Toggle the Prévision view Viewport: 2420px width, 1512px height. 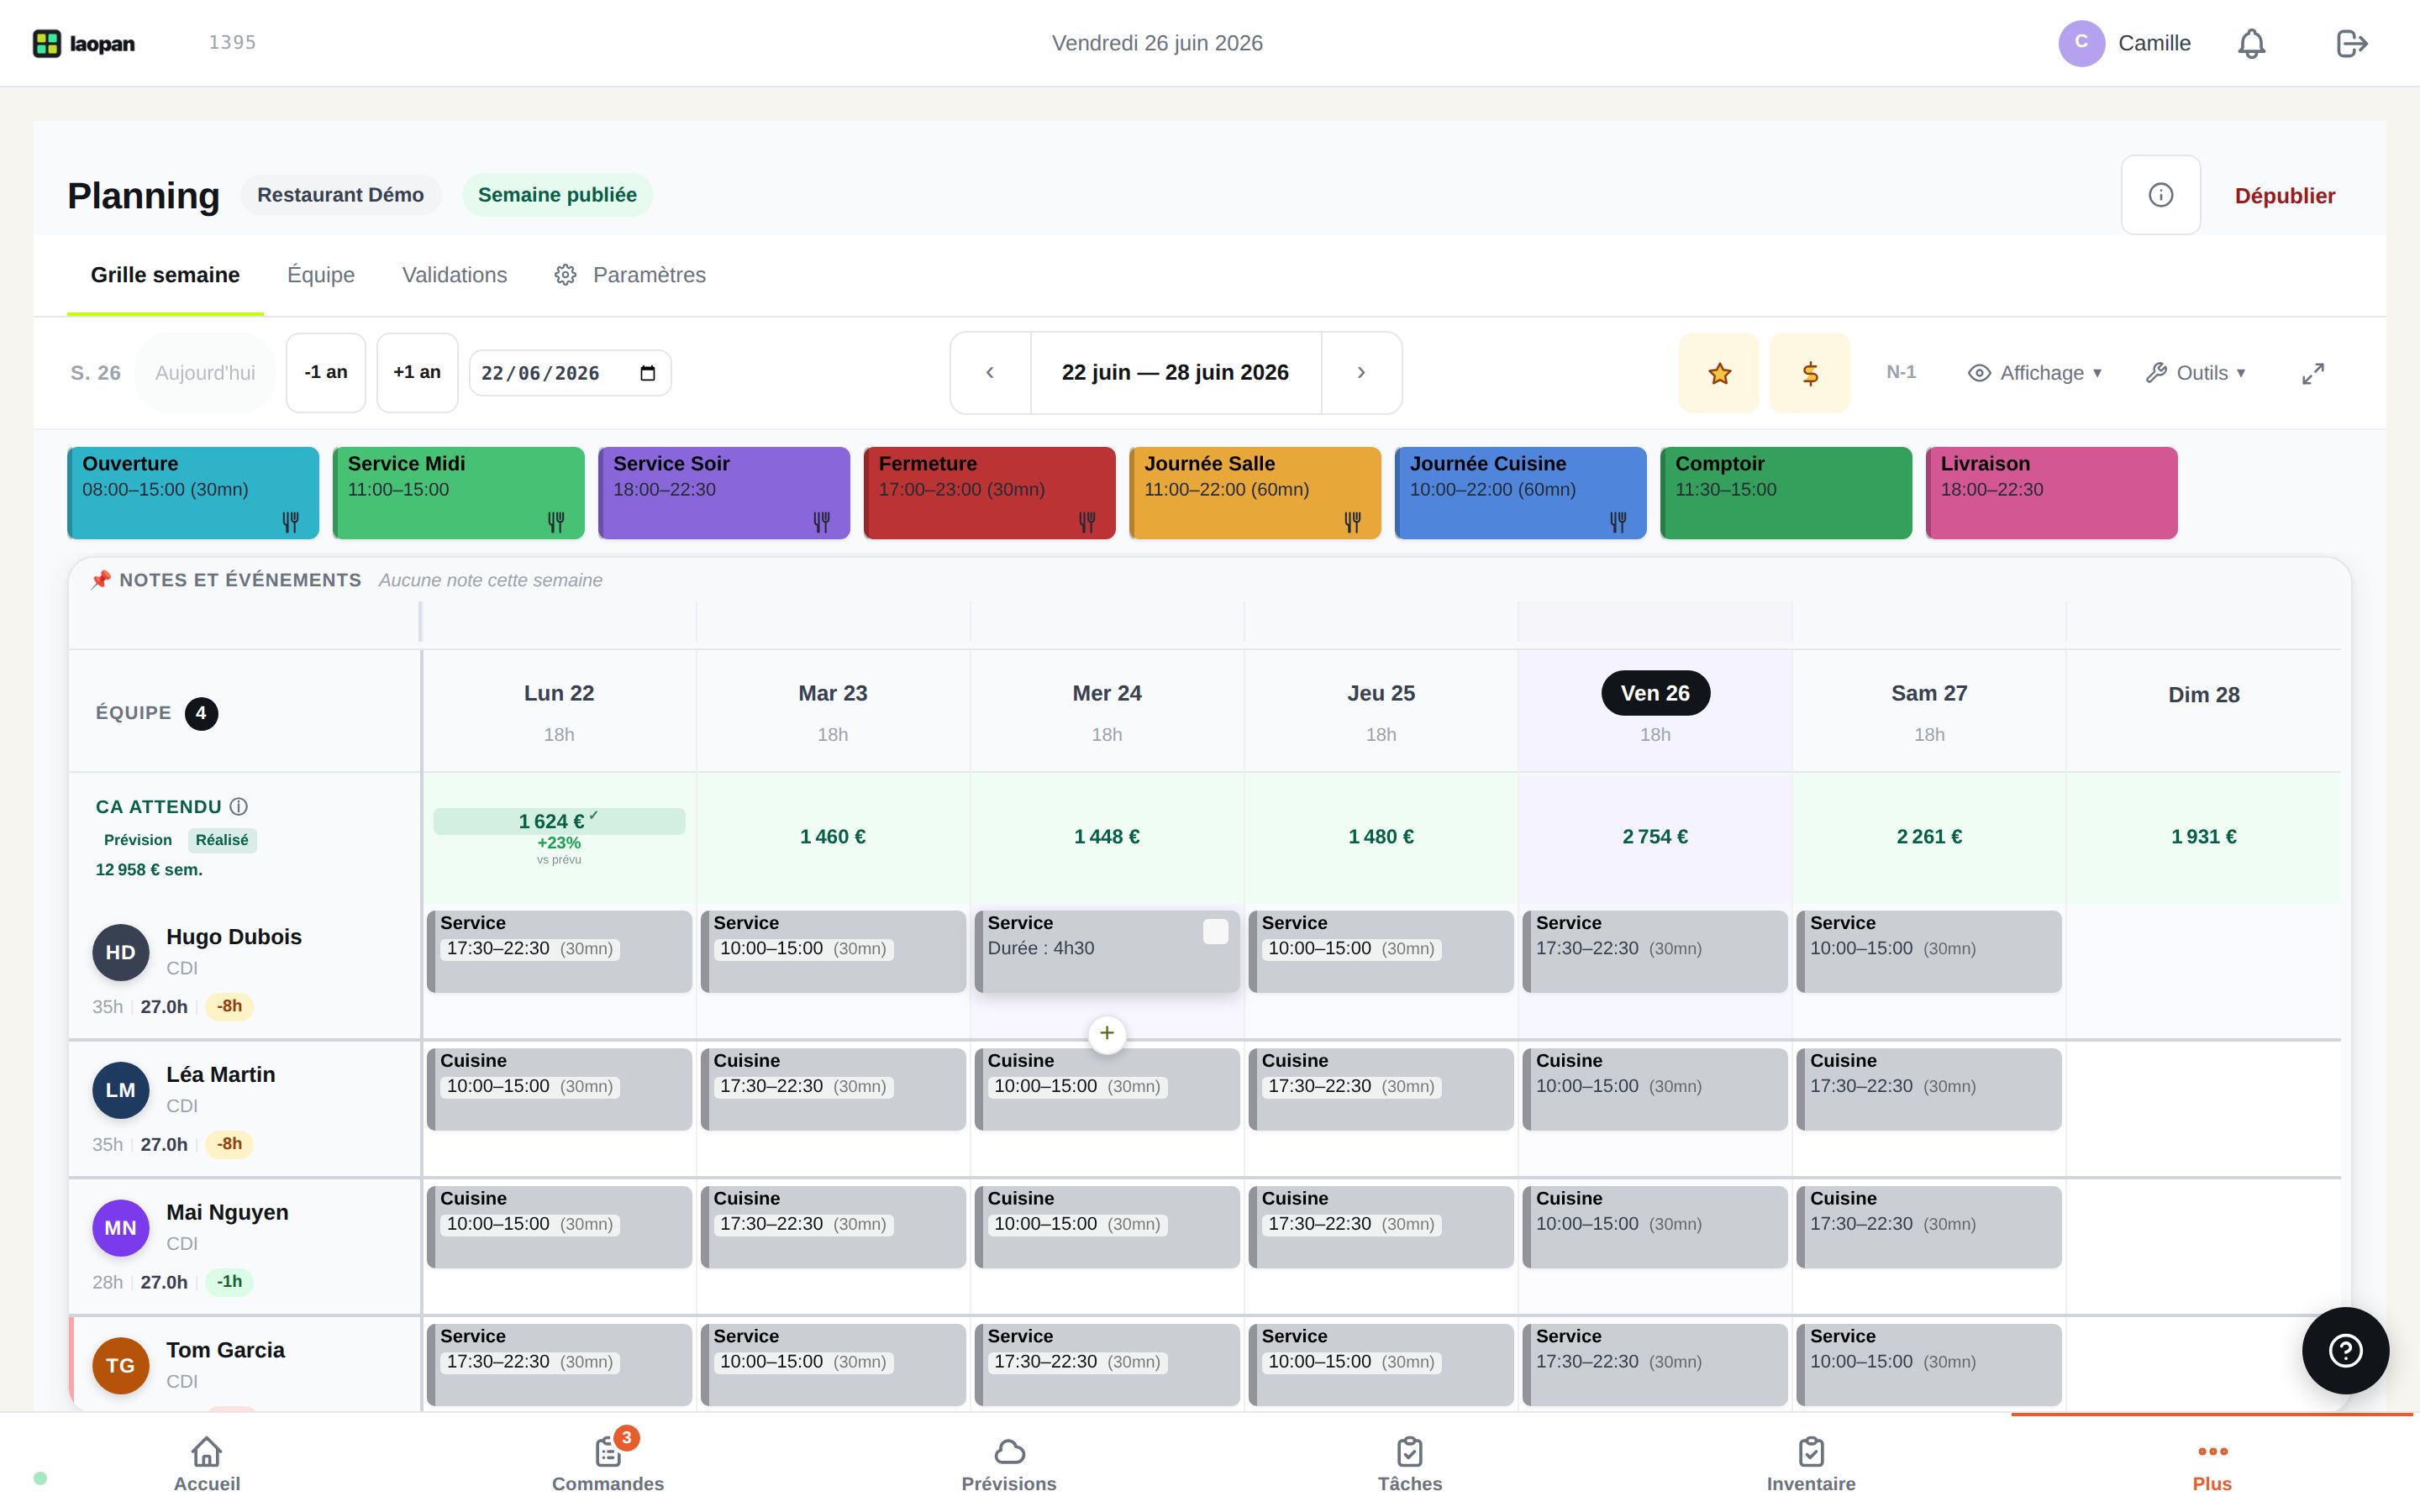138,840
